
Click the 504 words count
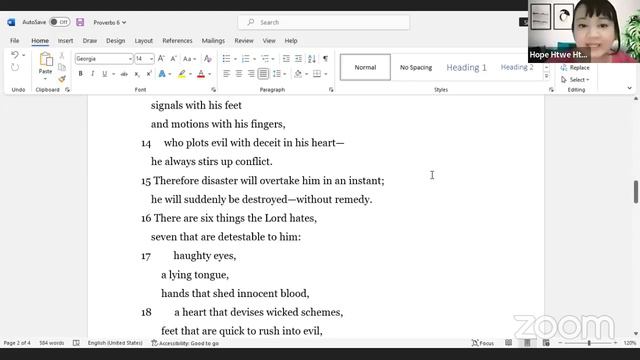(x=51, y=343)
